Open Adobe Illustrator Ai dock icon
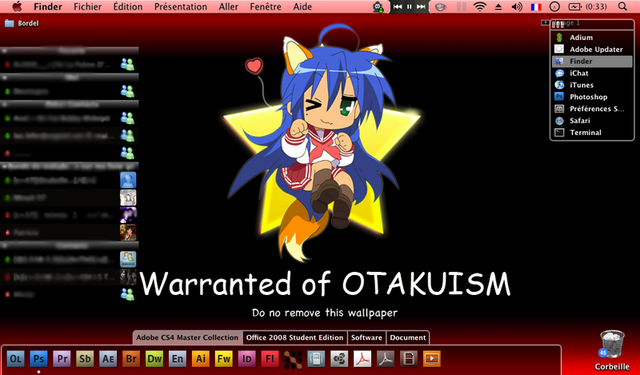This screenshot has height=375, width=640. point(200,359)
